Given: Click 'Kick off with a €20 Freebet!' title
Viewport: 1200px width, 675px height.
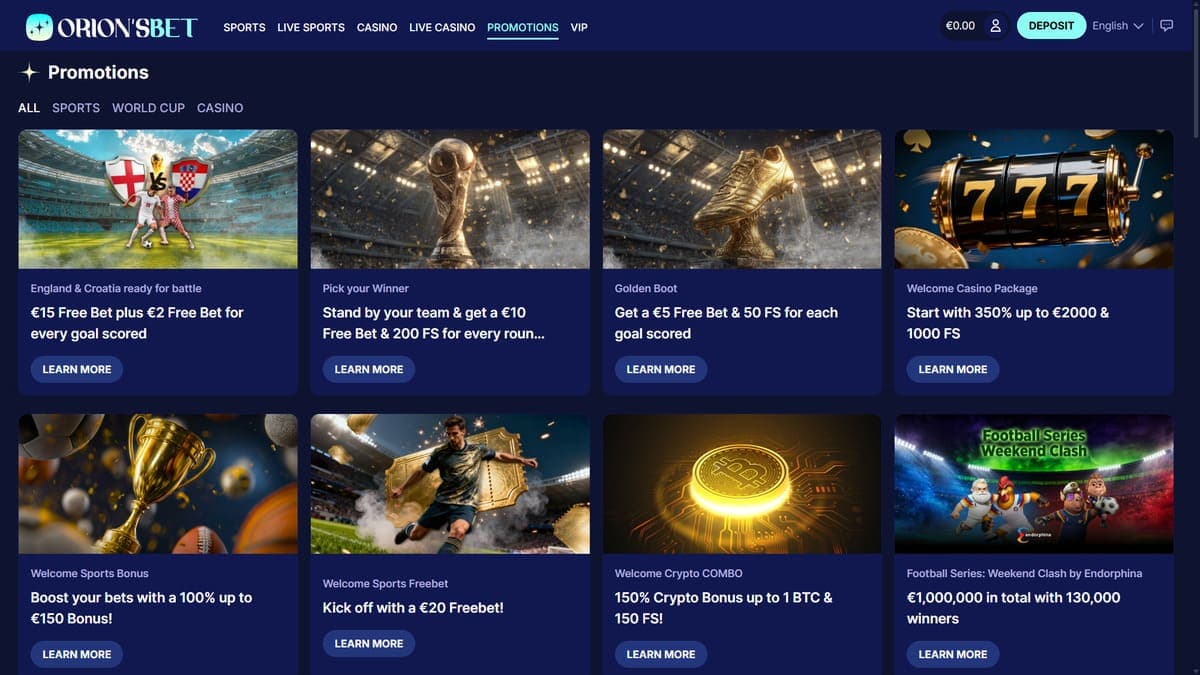Looking at the screenshot, I should click(413, 607).
